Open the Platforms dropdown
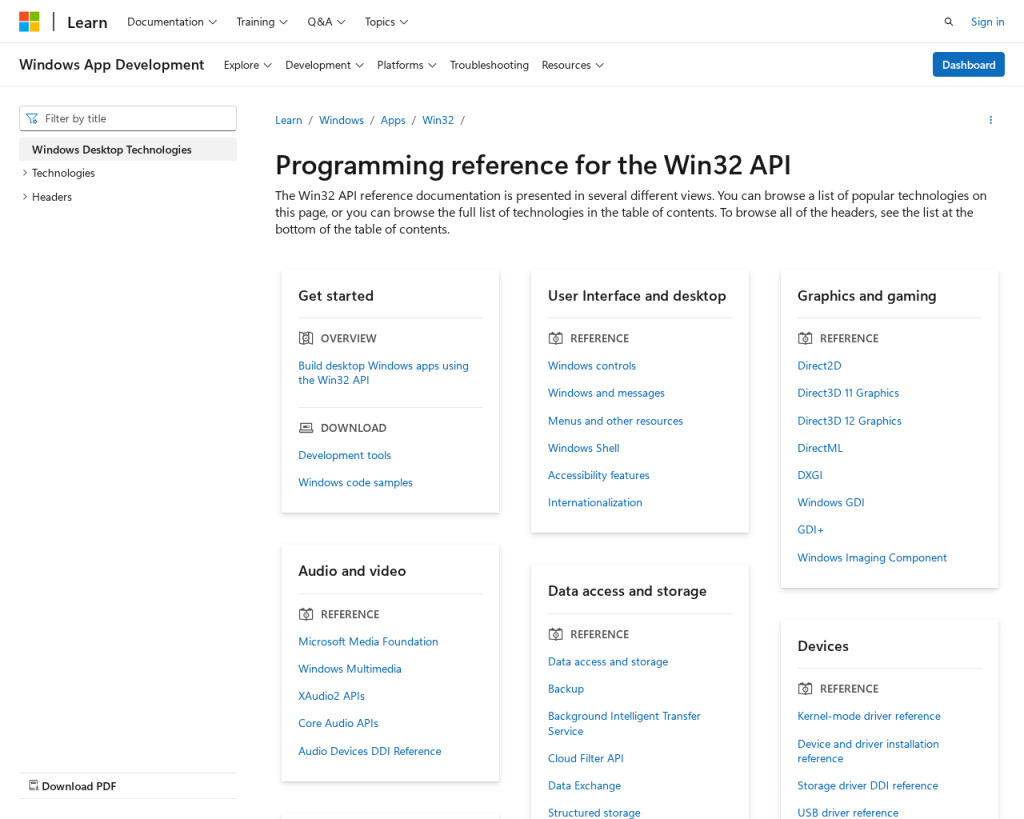The width and height of the screenshot is (1024, 819). [406, 65]
